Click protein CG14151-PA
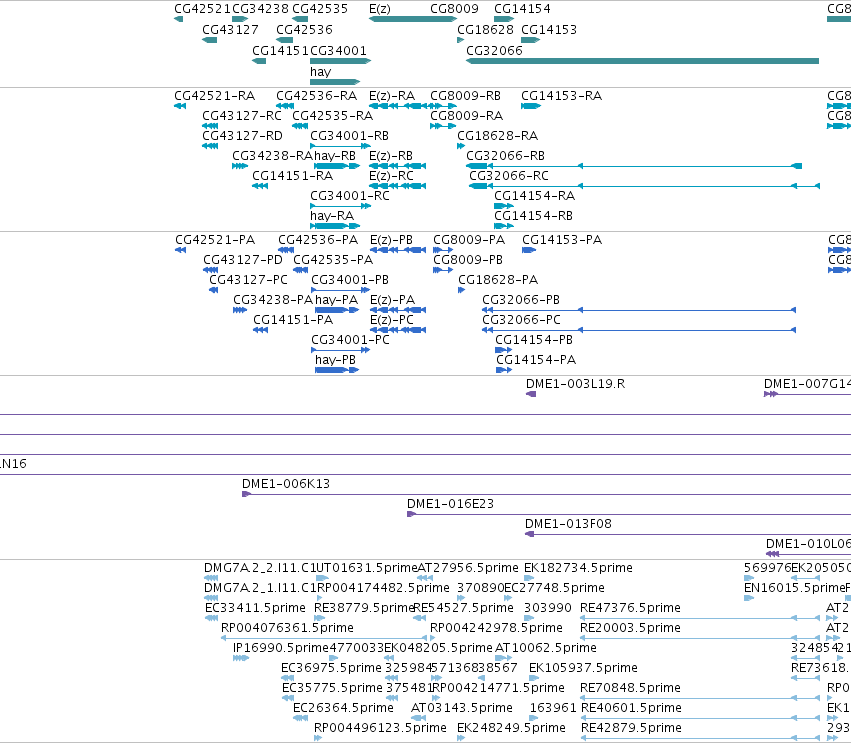This screenshot has width=851, height=743. [x=293, y=320]
